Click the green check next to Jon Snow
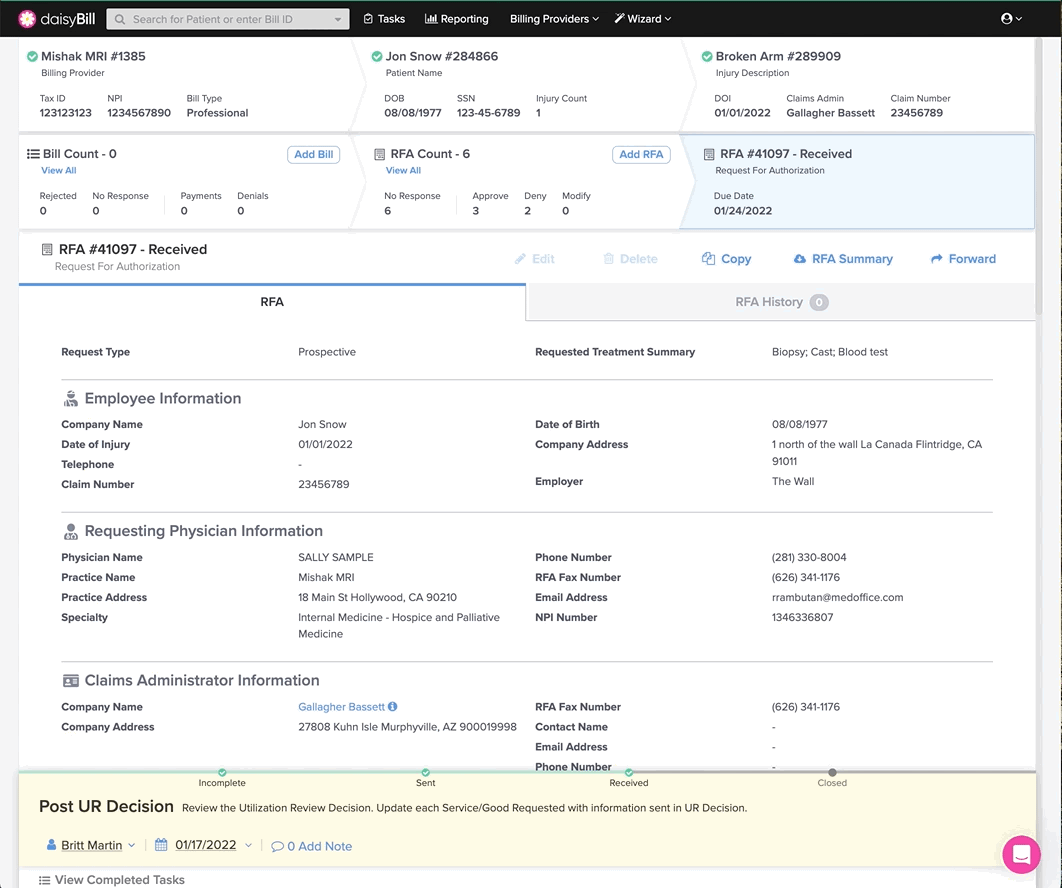1062x888 pixels. tap(377, 56)
